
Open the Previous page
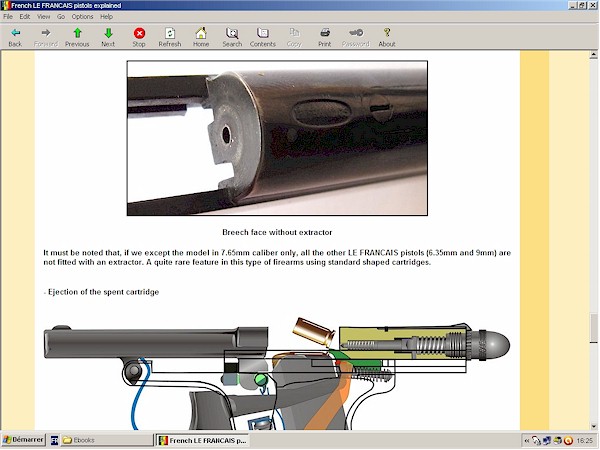77,38
